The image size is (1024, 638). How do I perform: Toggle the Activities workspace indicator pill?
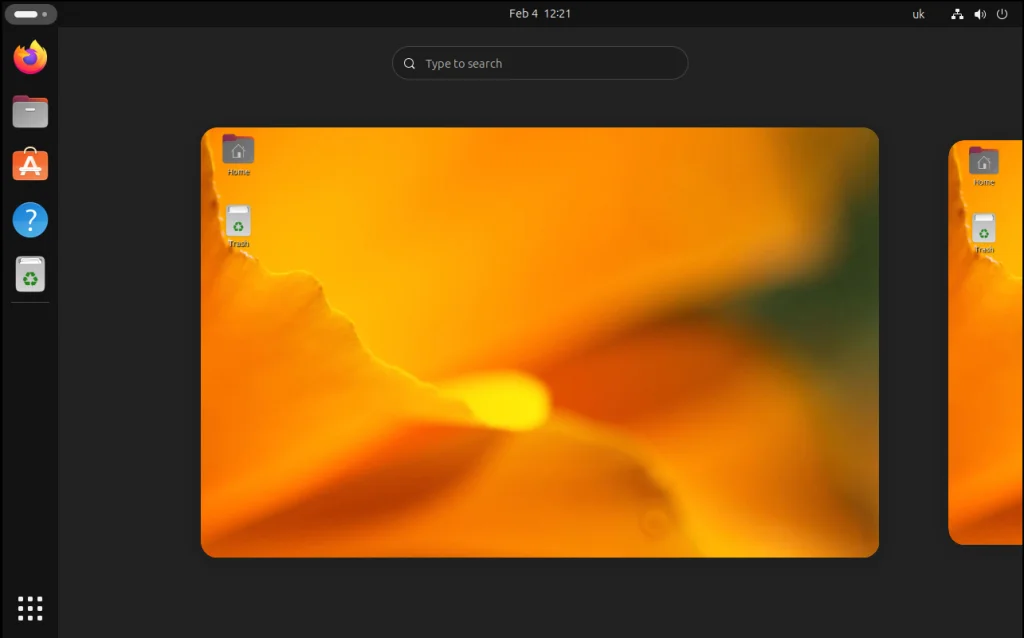[x=30, y=14]
